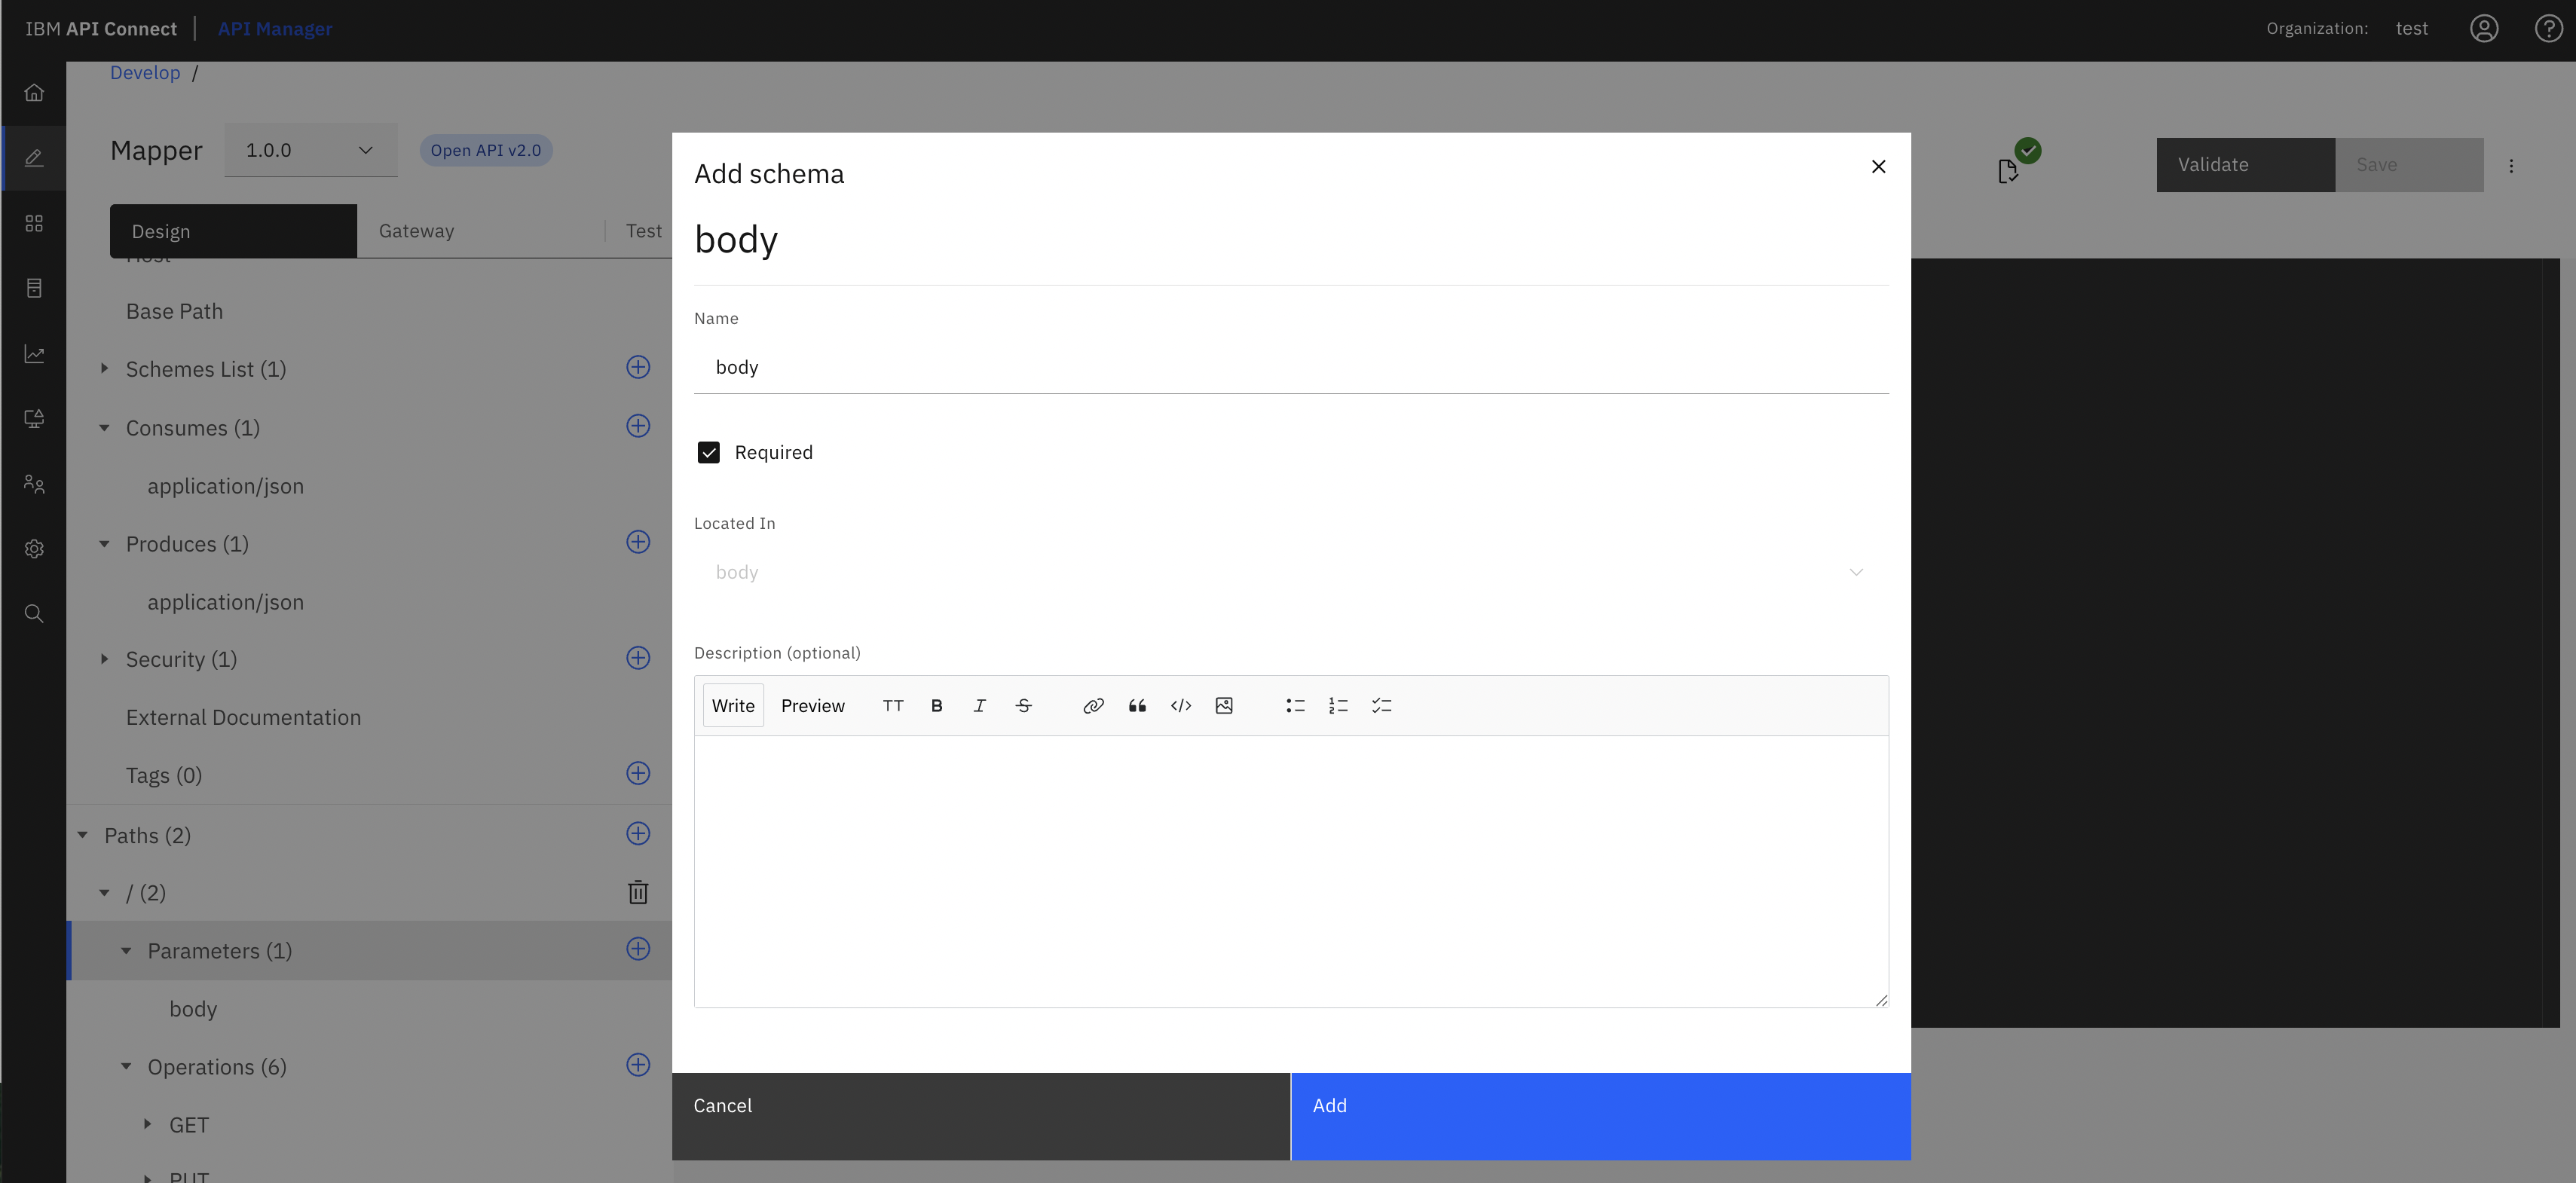This screenshot has height=1183, width=2576.
Task: Click the italic formatting icon
Action: 979,706
